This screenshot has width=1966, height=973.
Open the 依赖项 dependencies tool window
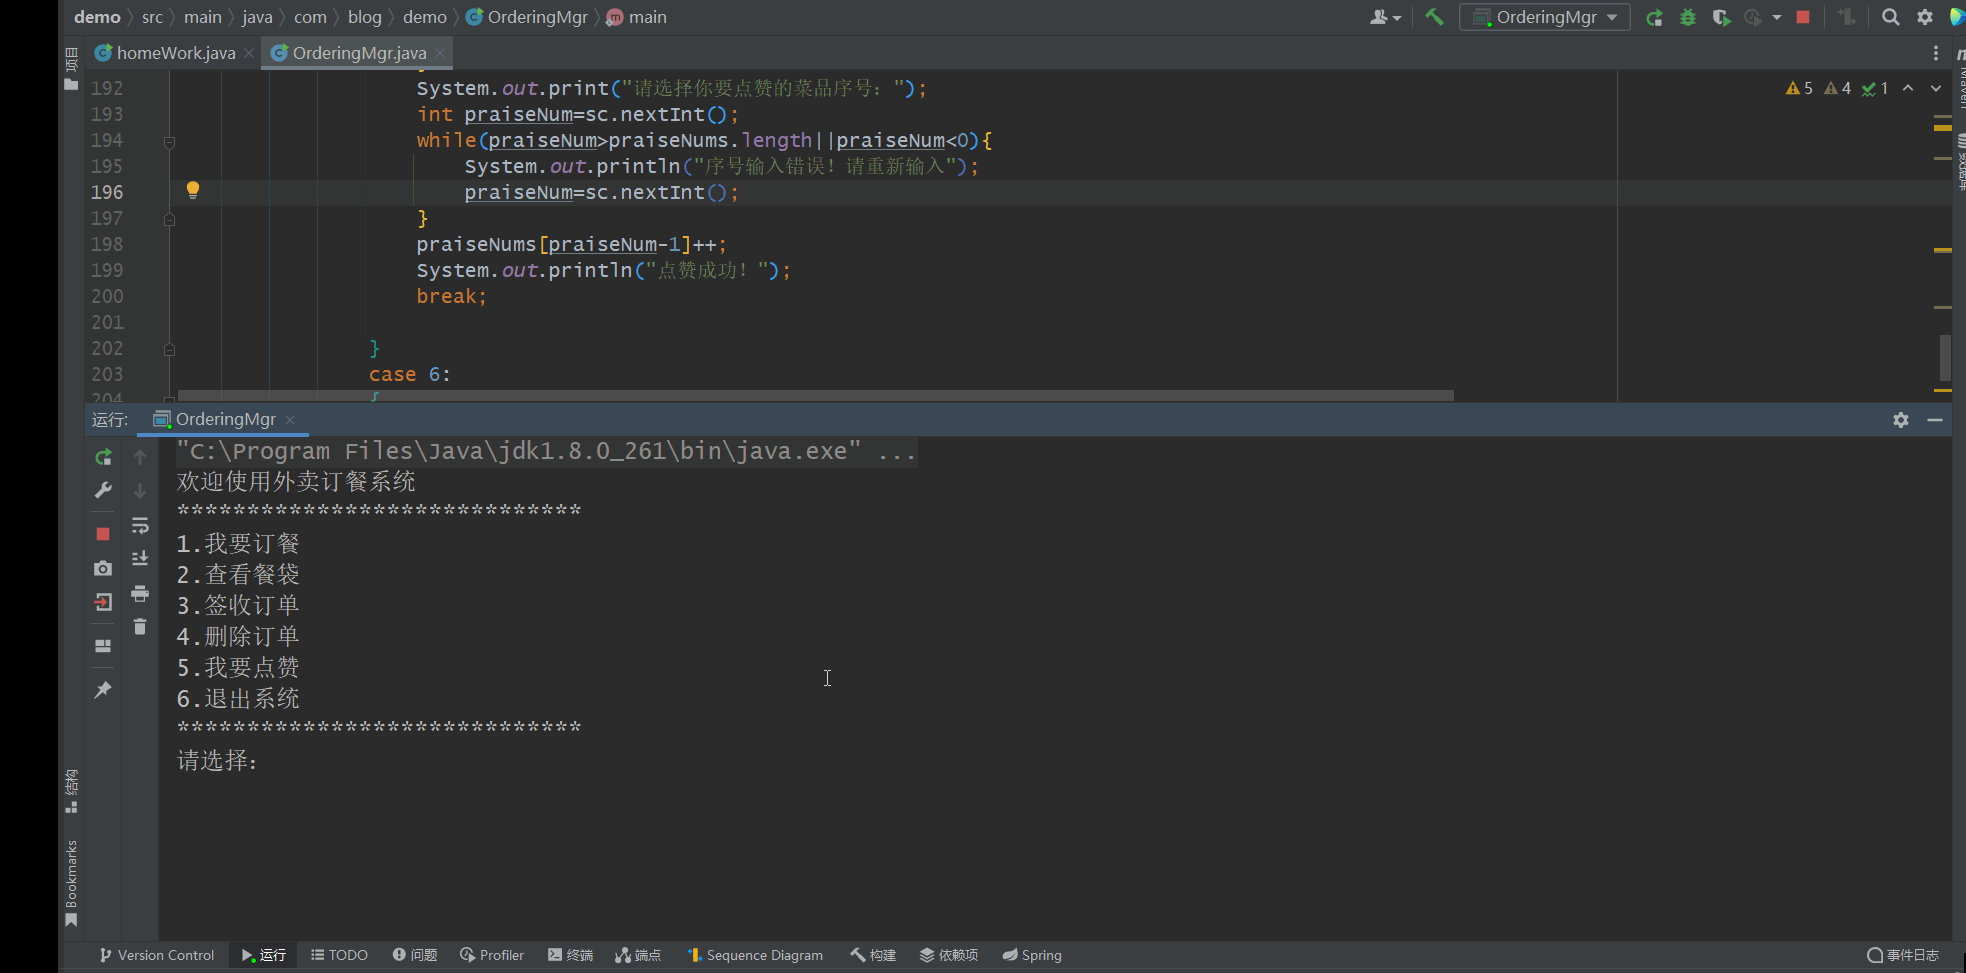click(x=949, y=955)
